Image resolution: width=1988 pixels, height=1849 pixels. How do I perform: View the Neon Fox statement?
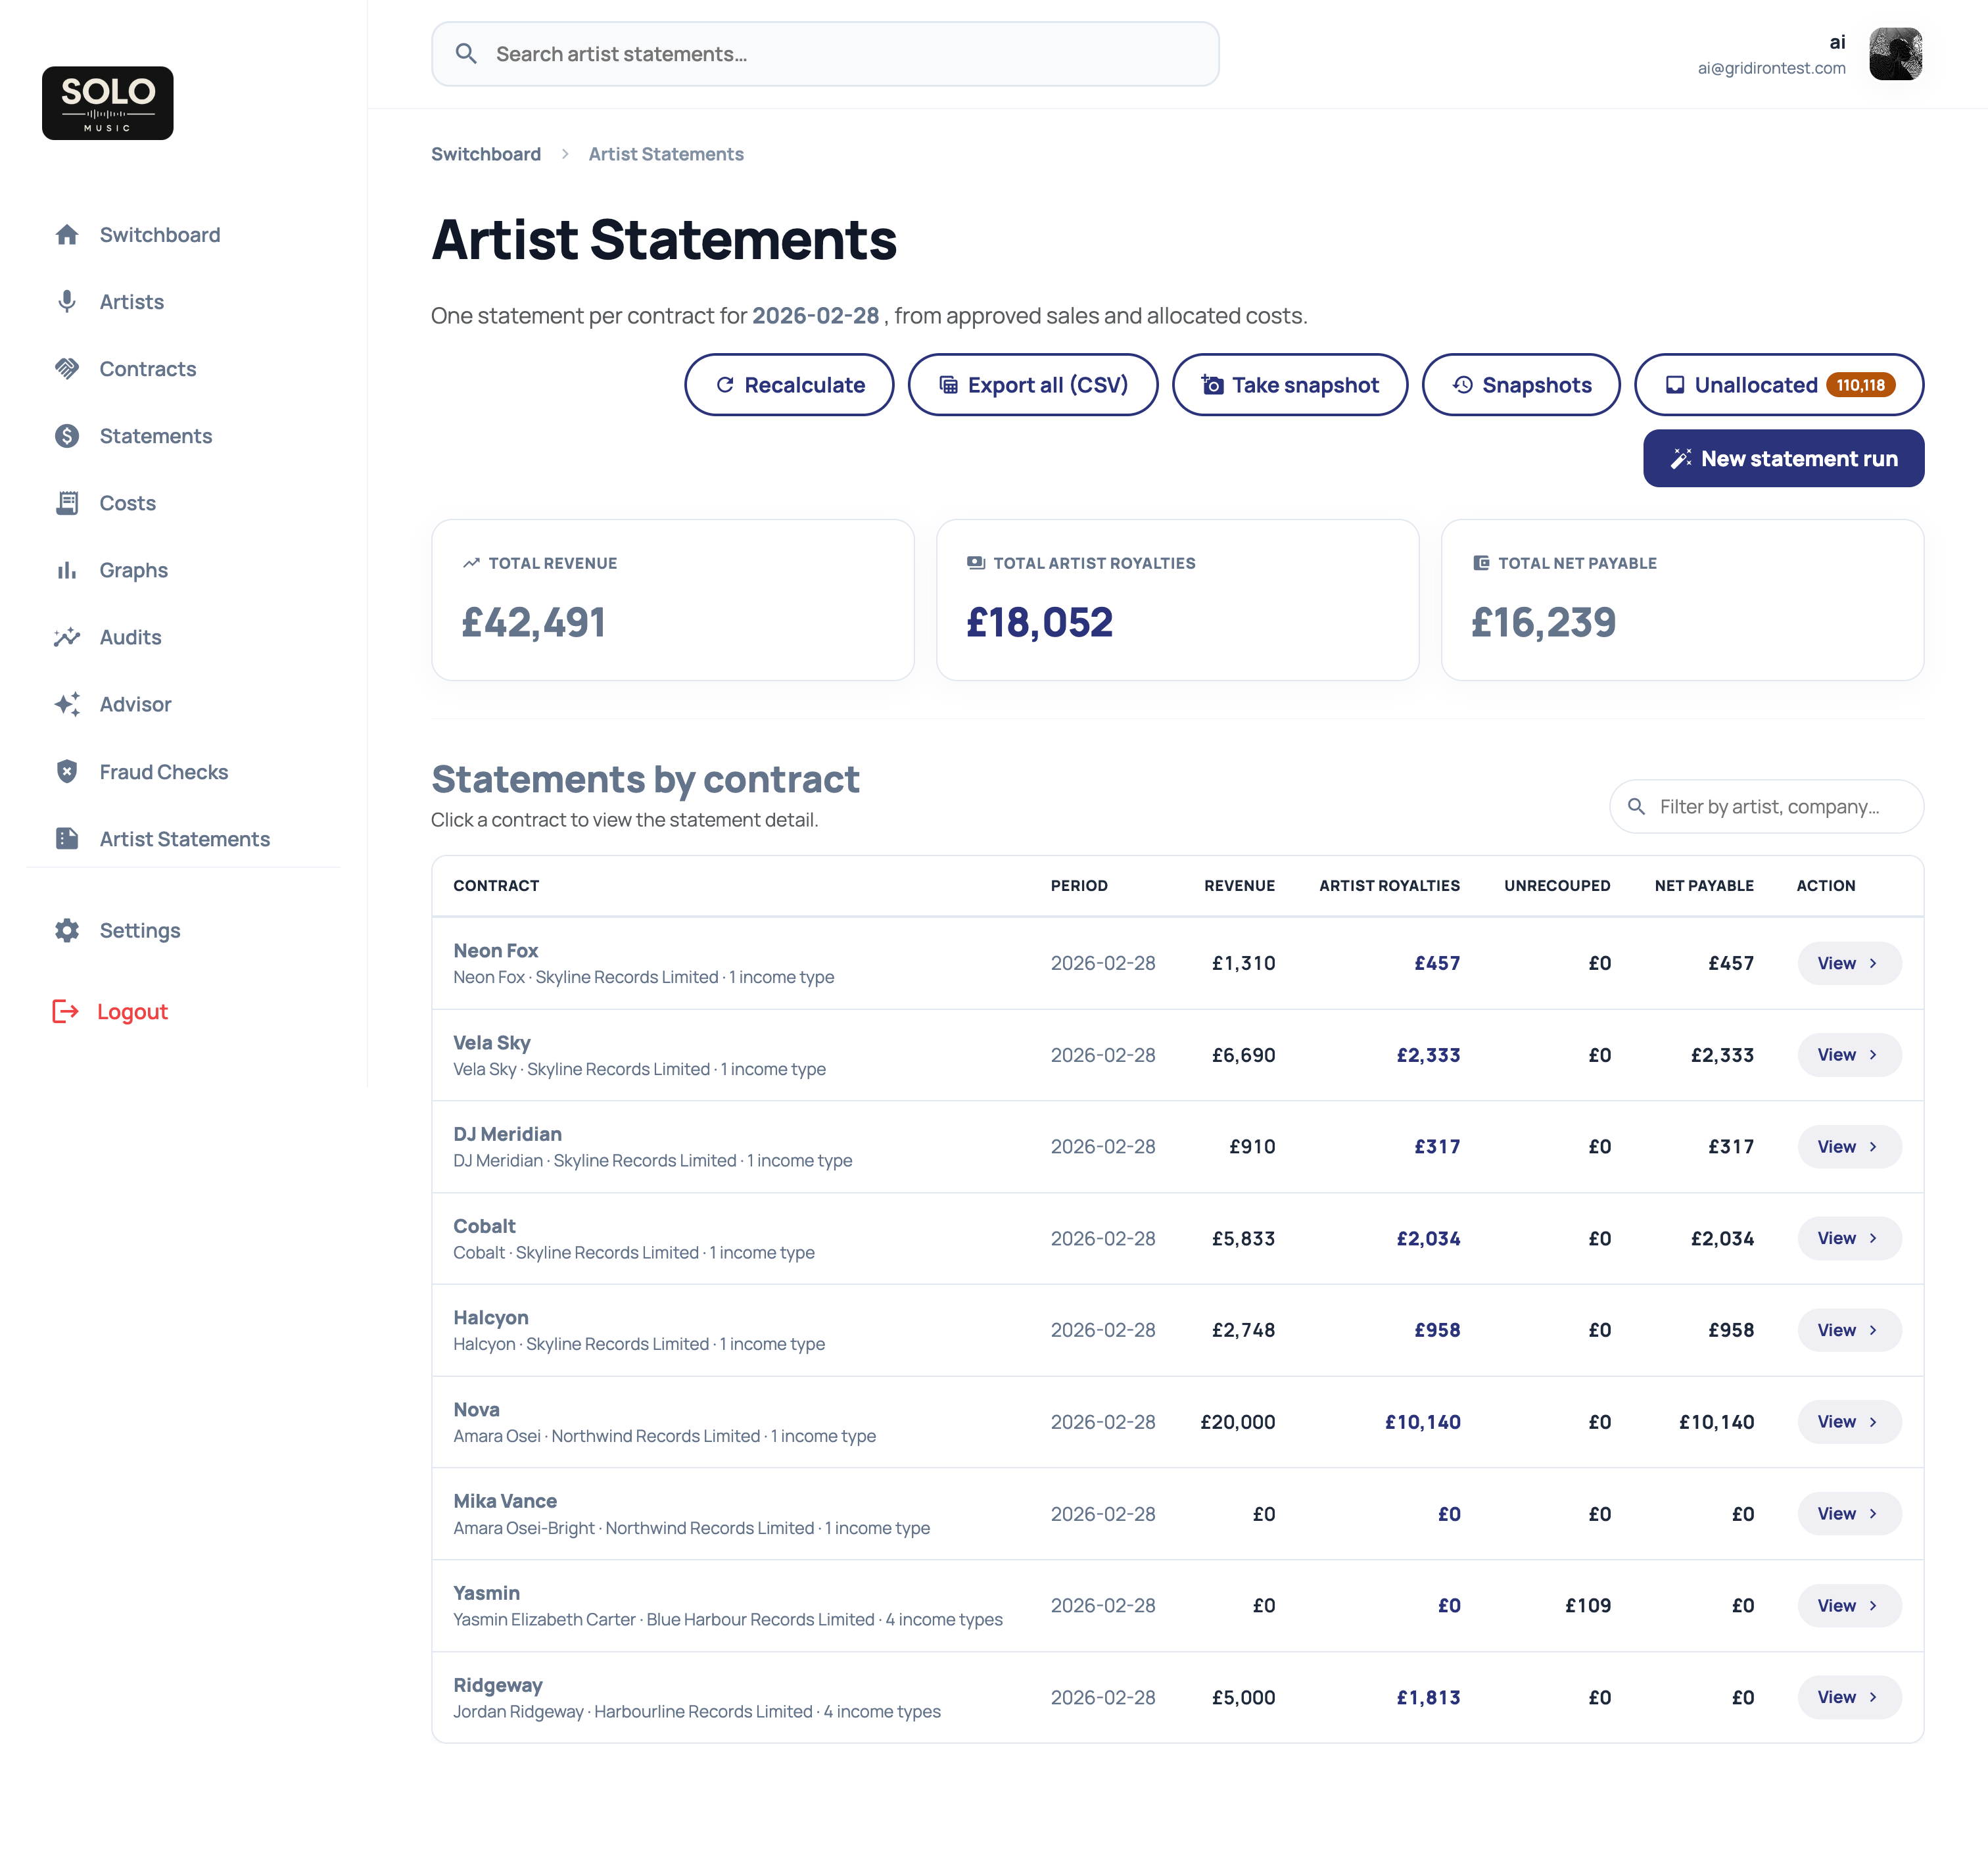pyautogui.click(x=1850, y=964)
